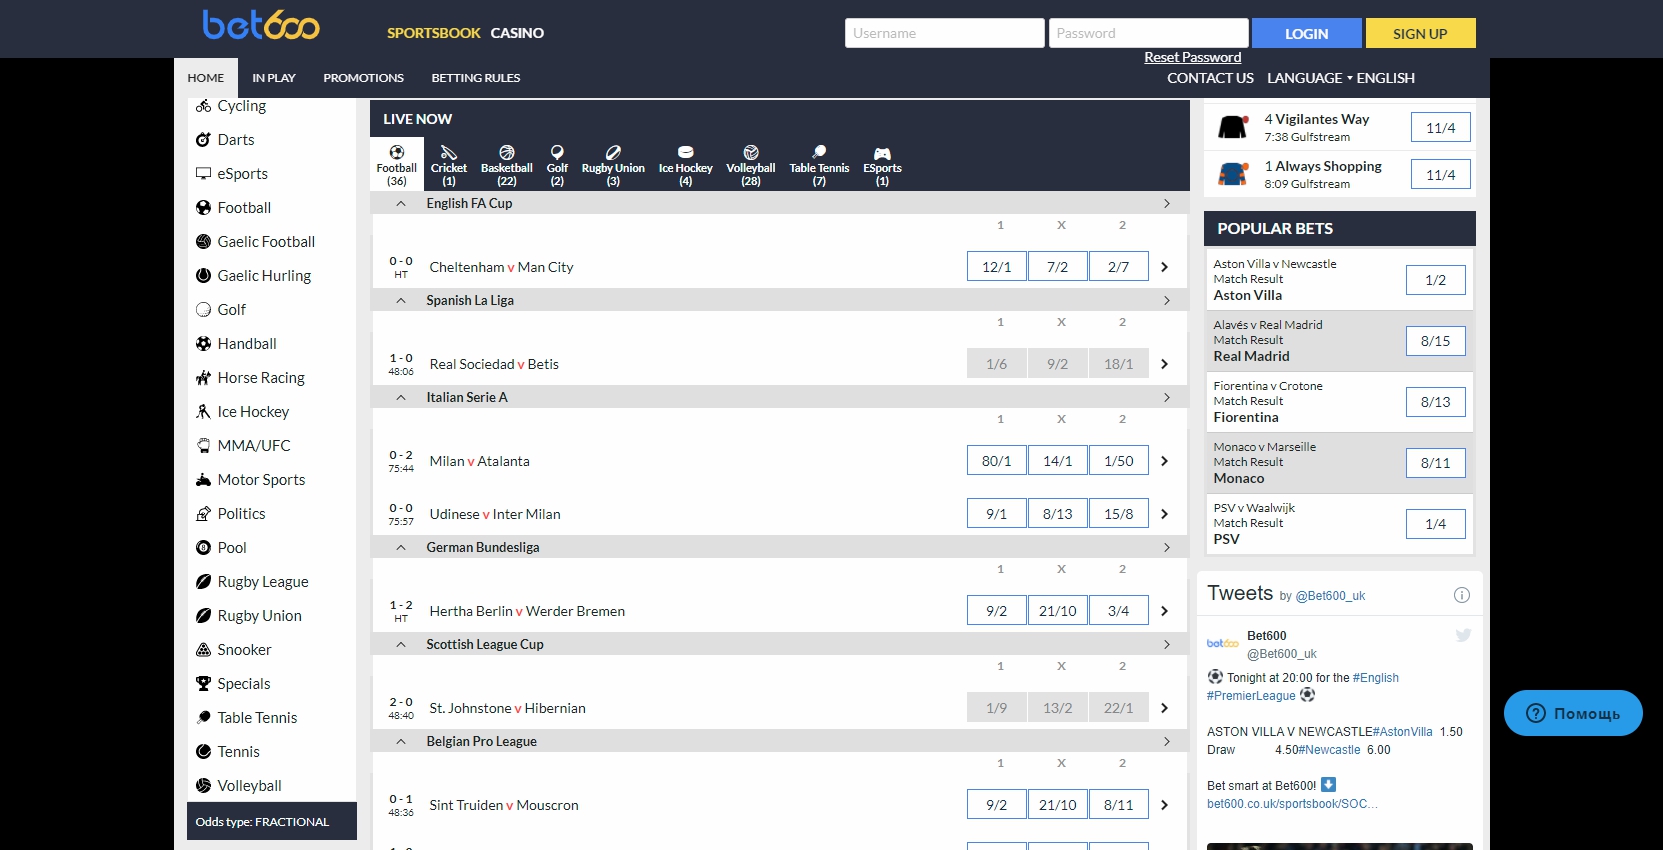Select the Specials trophy icon in the sidebar
The image size is (1663, 850).
point(203,684)
